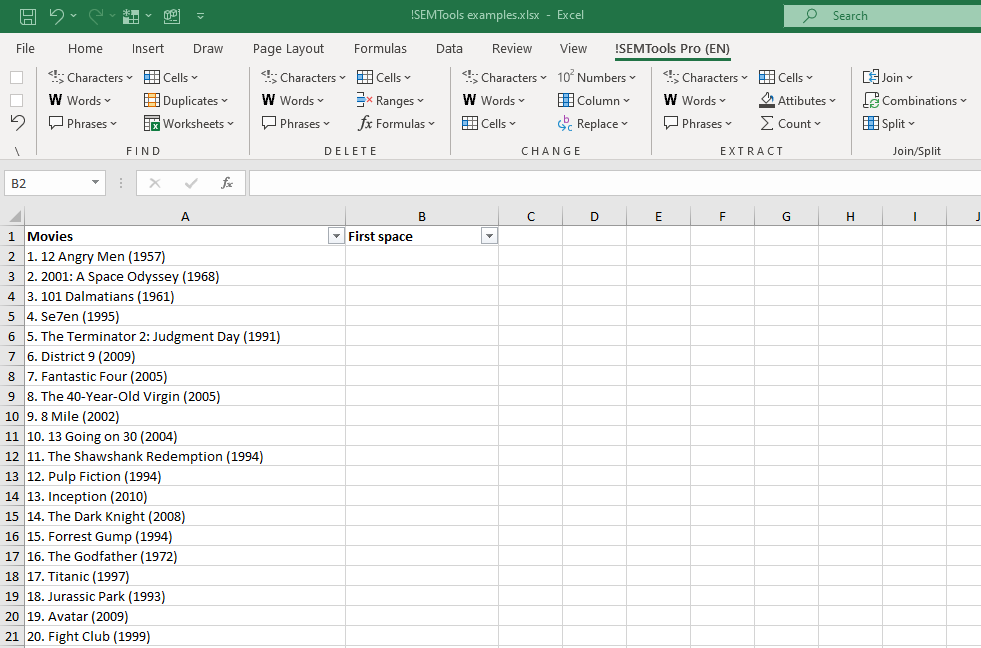
Task: Switch to the Formulas tab
Action: pyautogui.click(x=380, y=49)
